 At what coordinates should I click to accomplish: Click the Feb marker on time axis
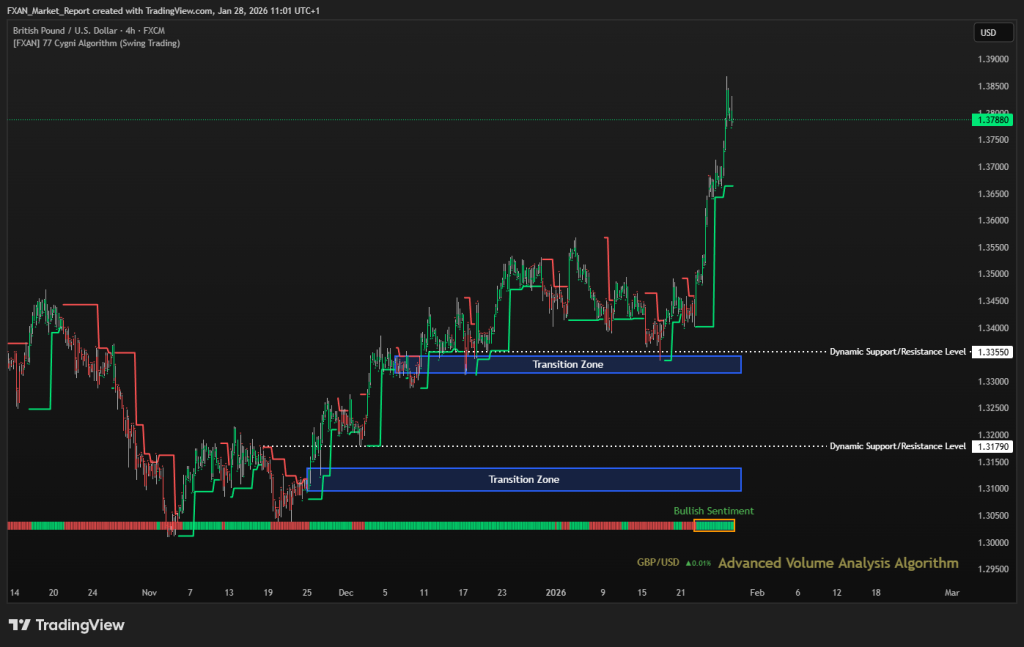pyautogui.click(x=757, y=592)
